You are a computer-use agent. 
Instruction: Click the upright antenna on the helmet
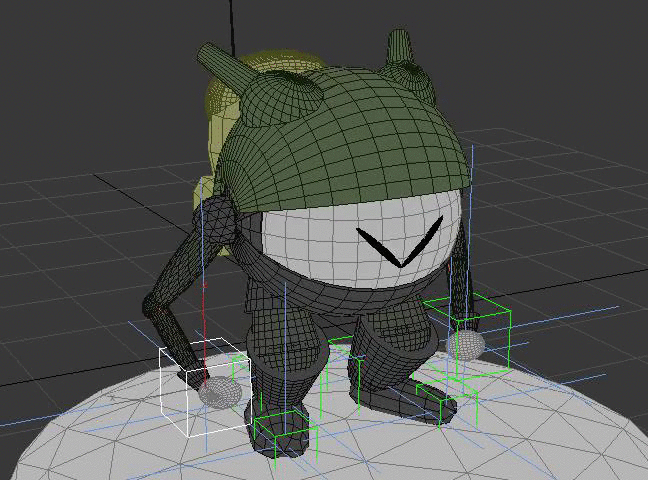(400, 48)
